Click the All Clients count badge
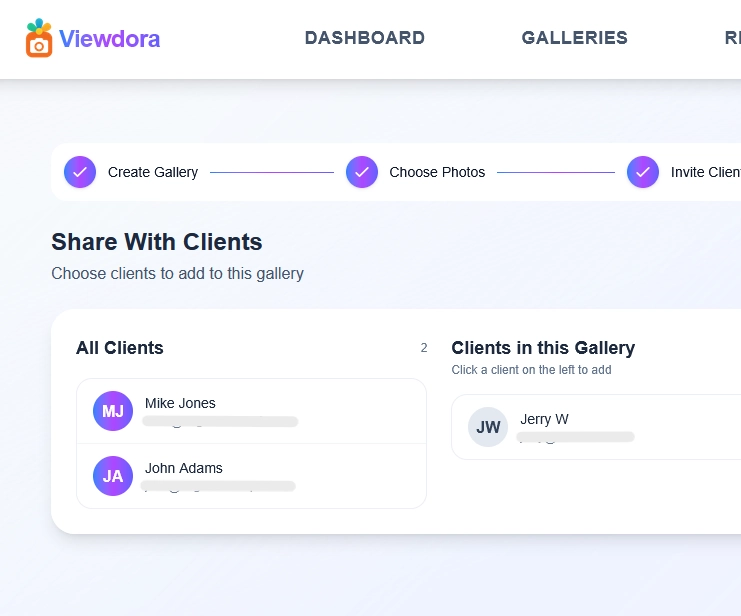This screenshot has width=741, height=616. pyautogui.click(x=424, y=348)
